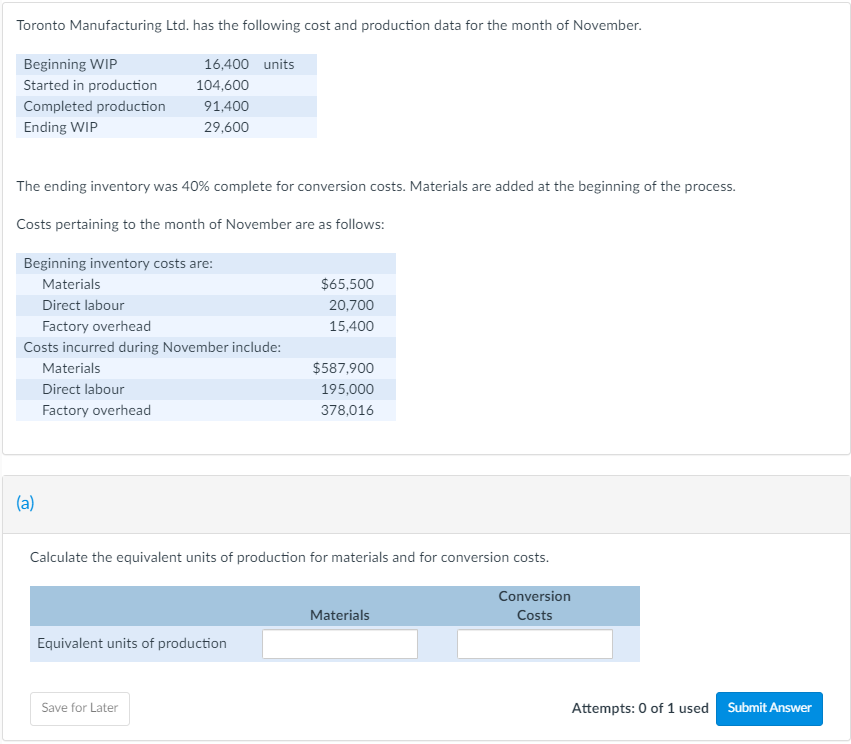Click the 'Beginning inventory costs are:' row label
The height and width of the screenshot is (744, 851).
click(118, 263)
